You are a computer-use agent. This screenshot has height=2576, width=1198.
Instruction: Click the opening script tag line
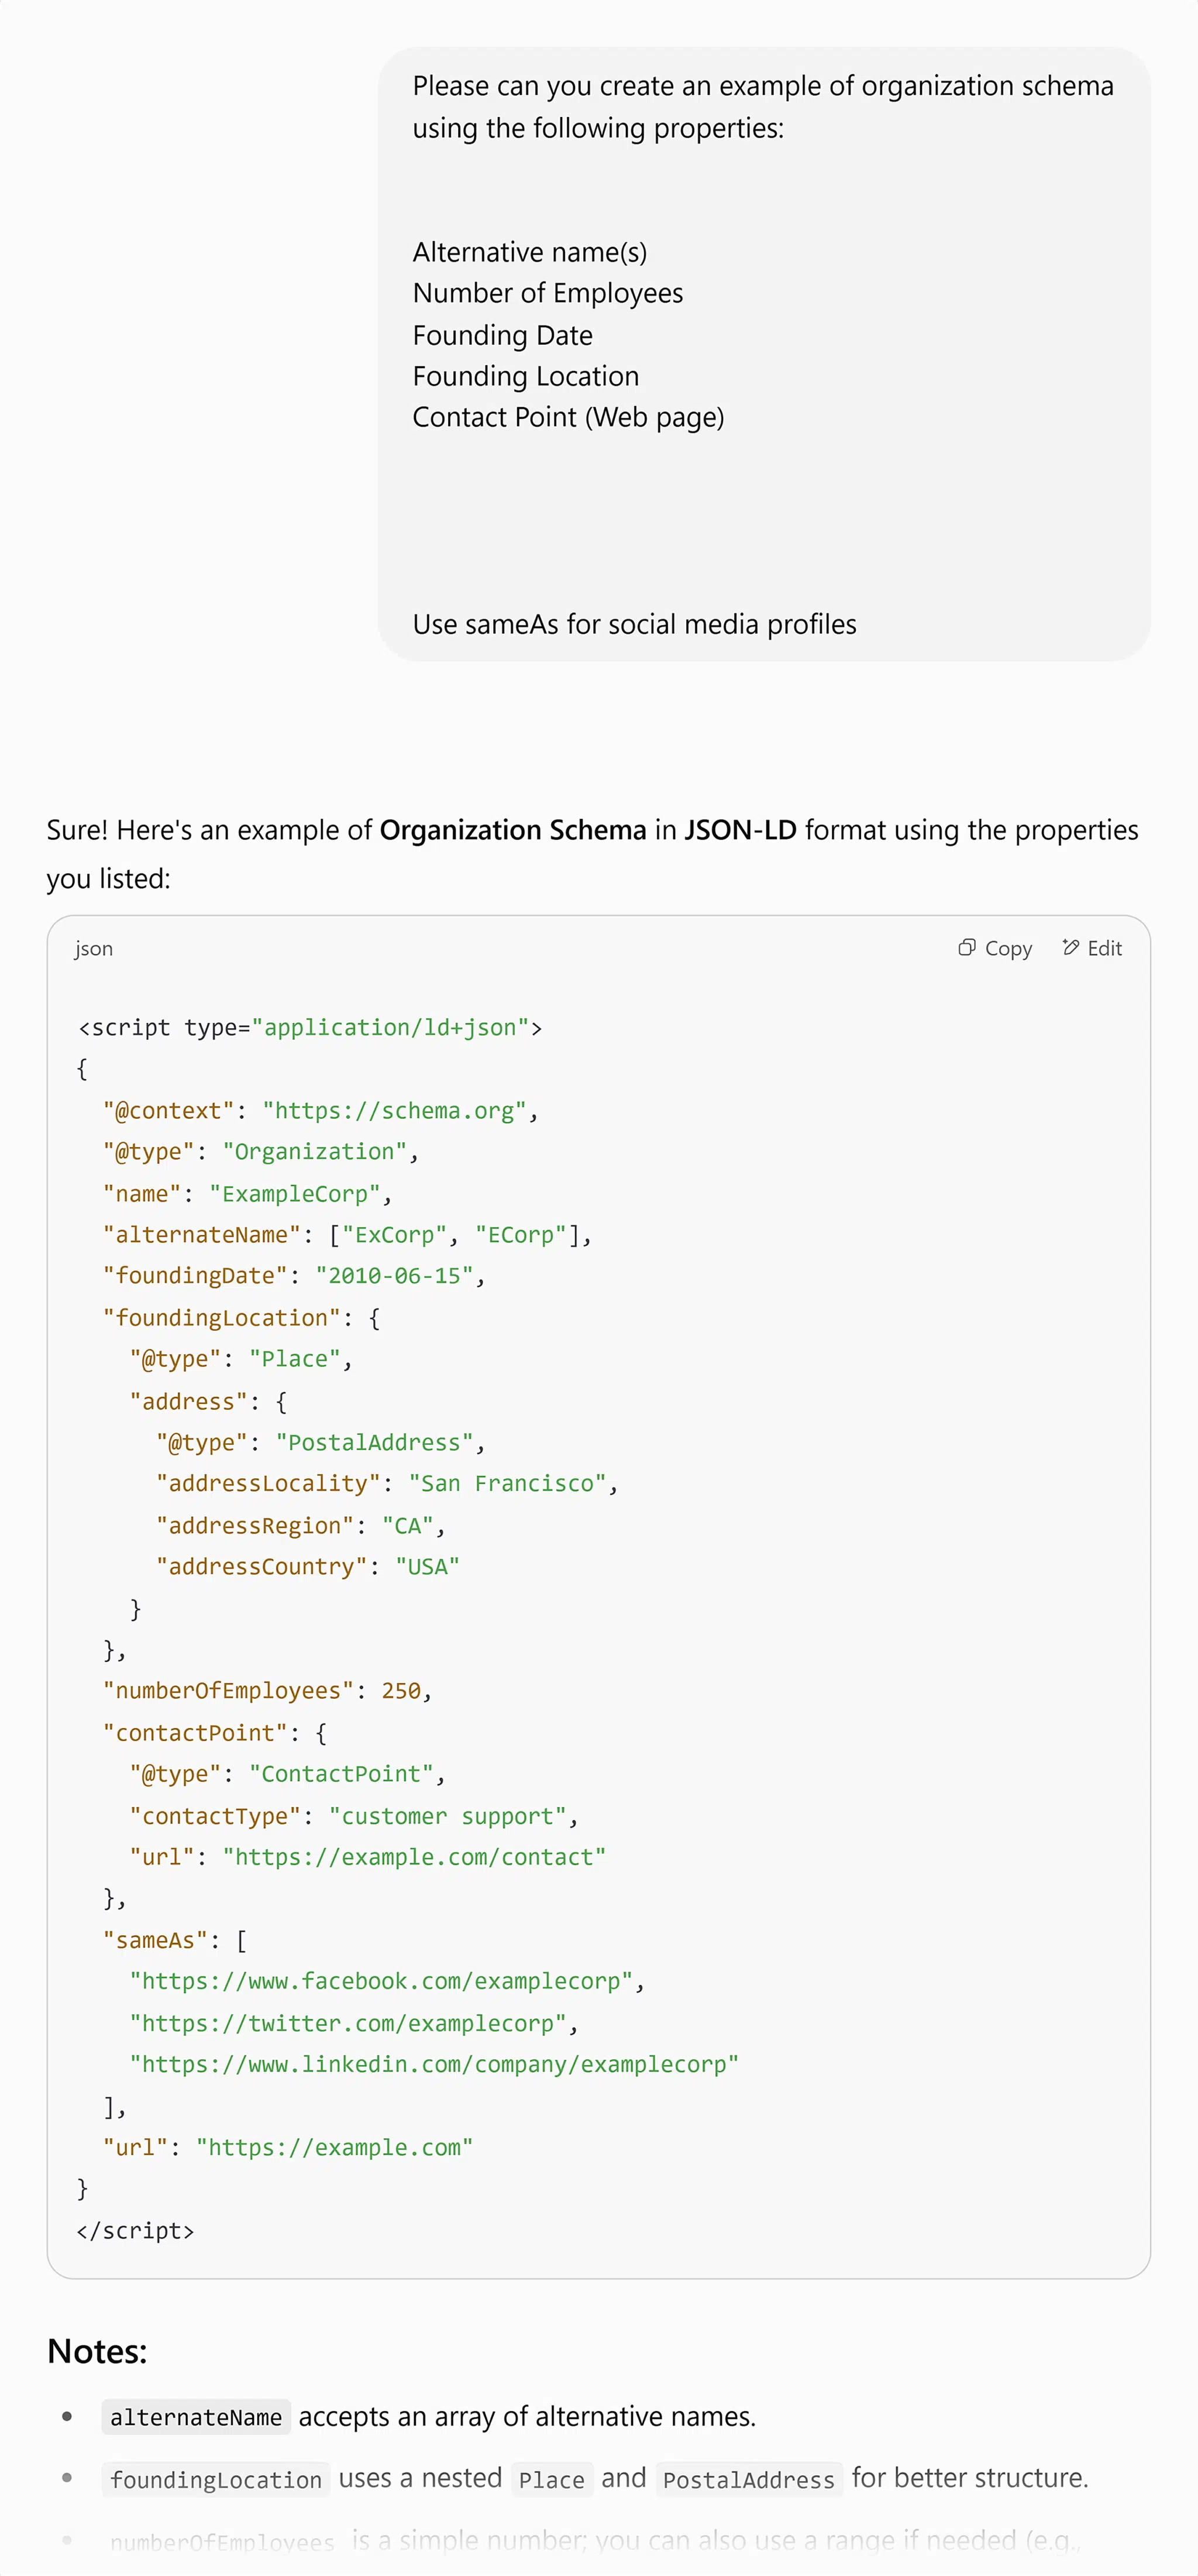tap(310, 1028)
